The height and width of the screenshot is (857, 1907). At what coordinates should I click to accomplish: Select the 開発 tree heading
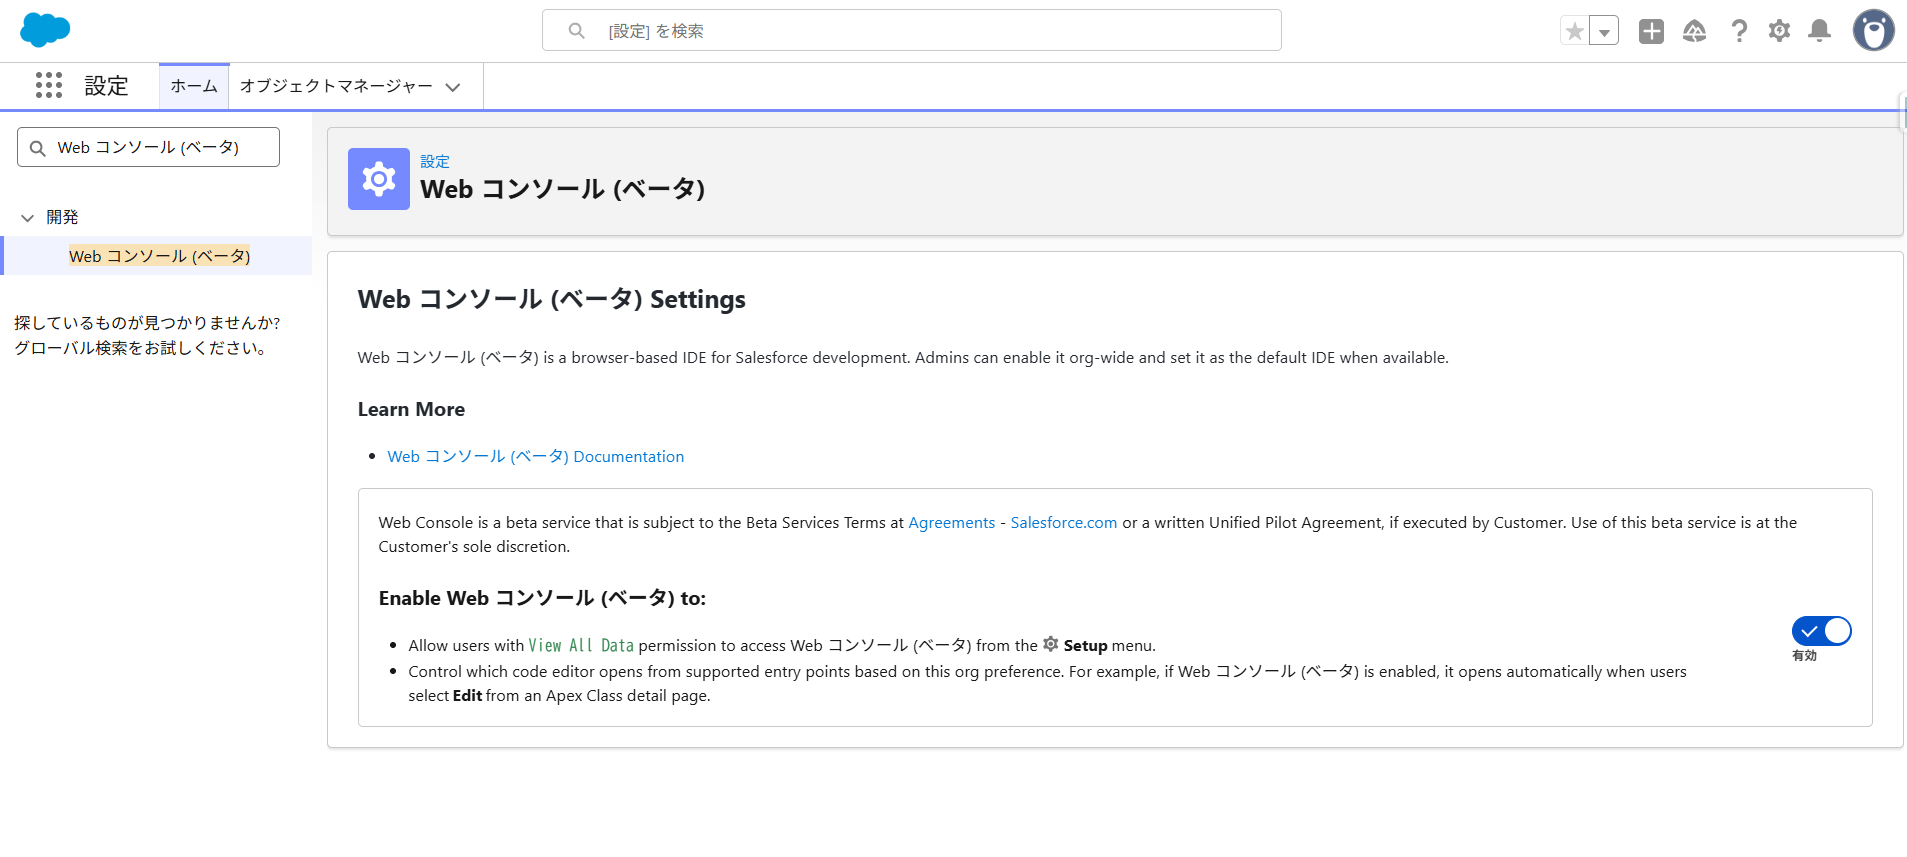[x=62, y=217]
